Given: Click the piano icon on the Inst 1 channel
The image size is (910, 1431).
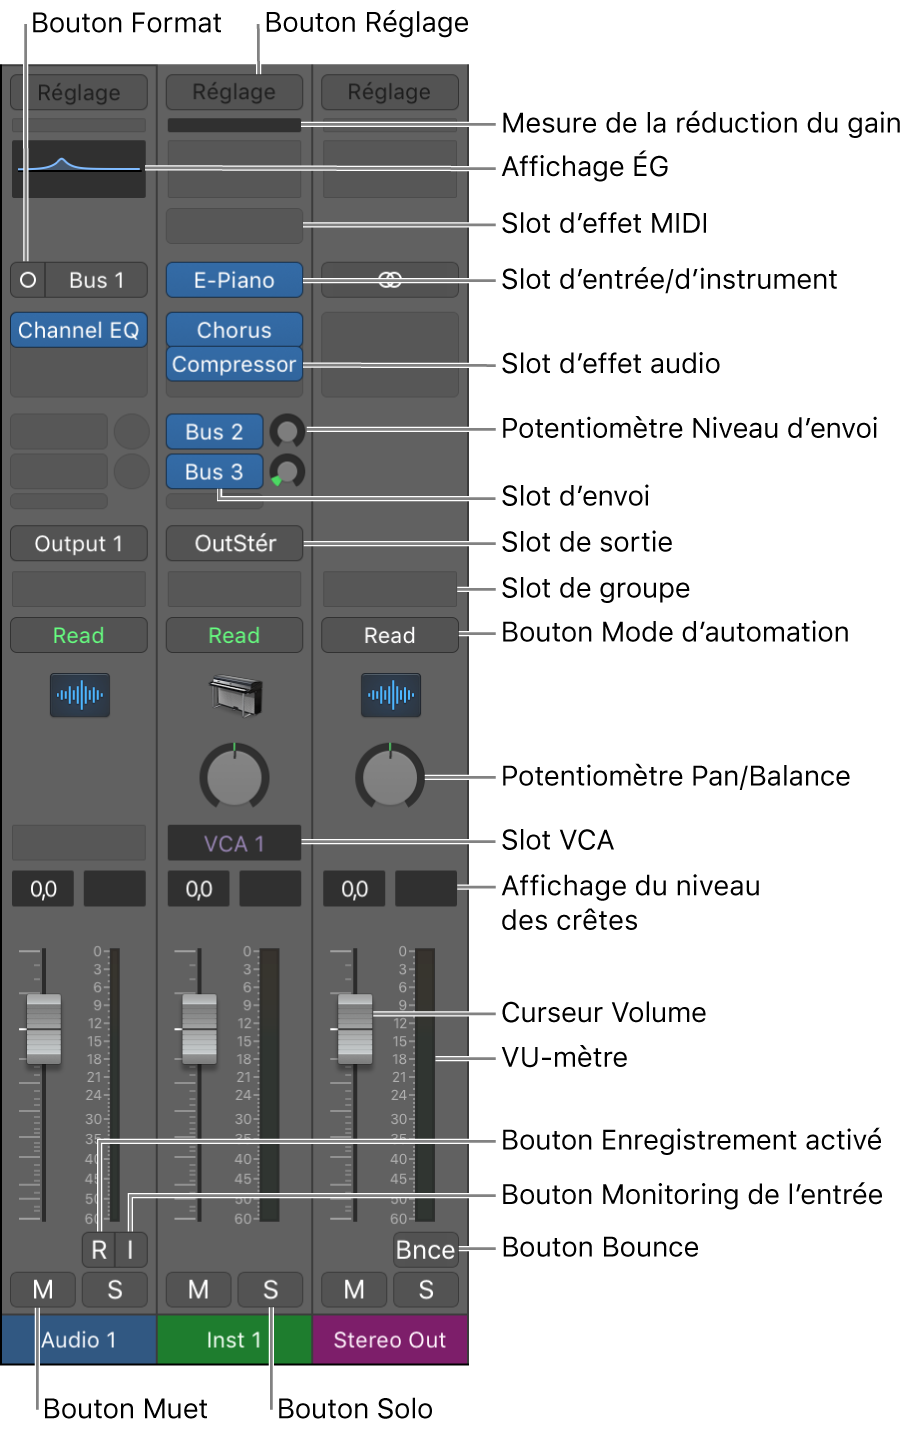Looking at the screenshot, I should pyautogui.click(x=234, y=695).
